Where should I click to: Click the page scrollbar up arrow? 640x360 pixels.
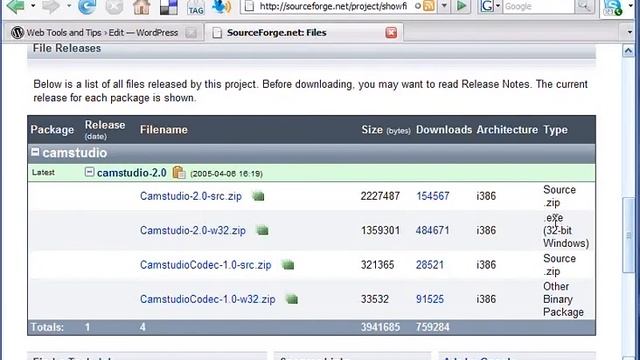628,51
